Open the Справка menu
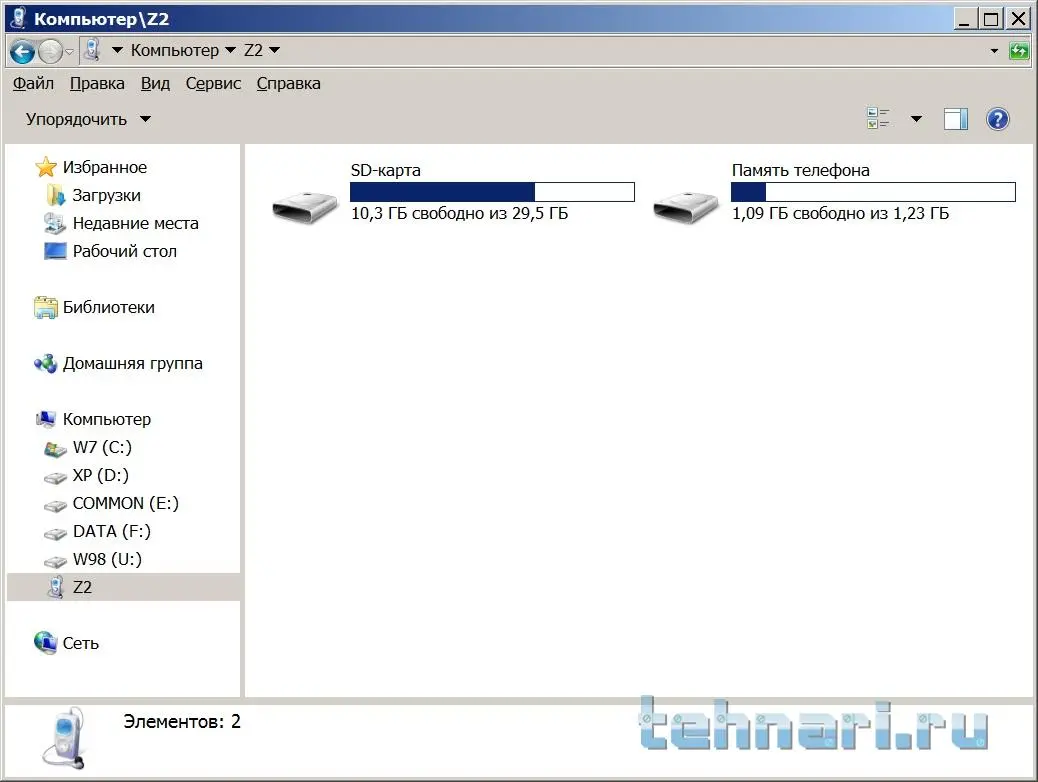The height and width of the screenshot is (782, 1038). point(289,83)
